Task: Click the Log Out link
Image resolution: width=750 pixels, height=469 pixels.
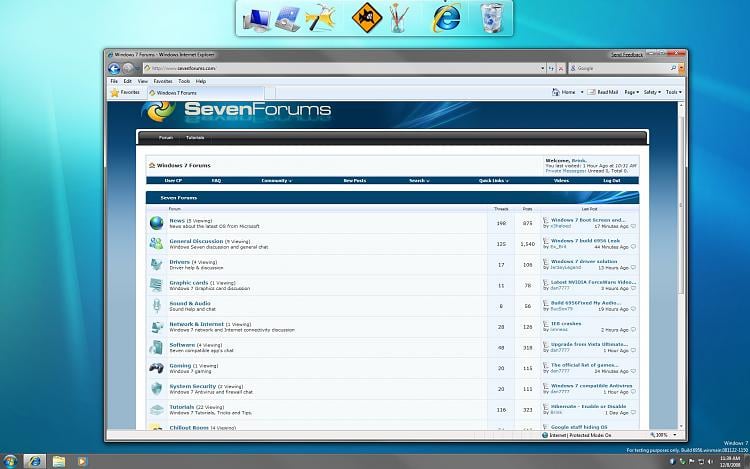Action: [x=612, y=181]
